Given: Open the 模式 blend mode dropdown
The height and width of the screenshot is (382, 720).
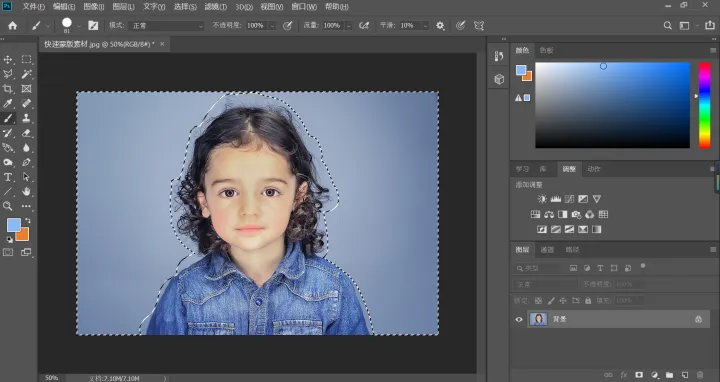Looking at the screenshot, I should (166, 26).
